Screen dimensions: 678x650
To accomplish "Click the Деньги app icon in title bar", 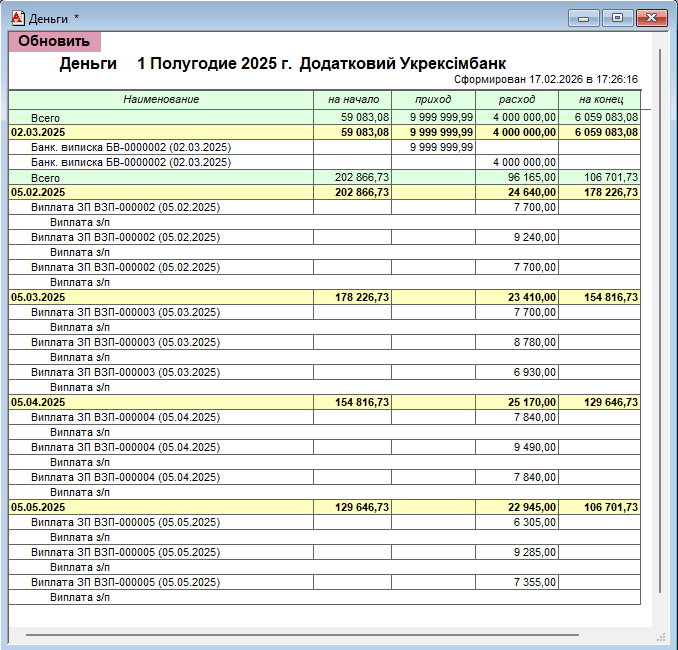I will click(x=16, y=17).
